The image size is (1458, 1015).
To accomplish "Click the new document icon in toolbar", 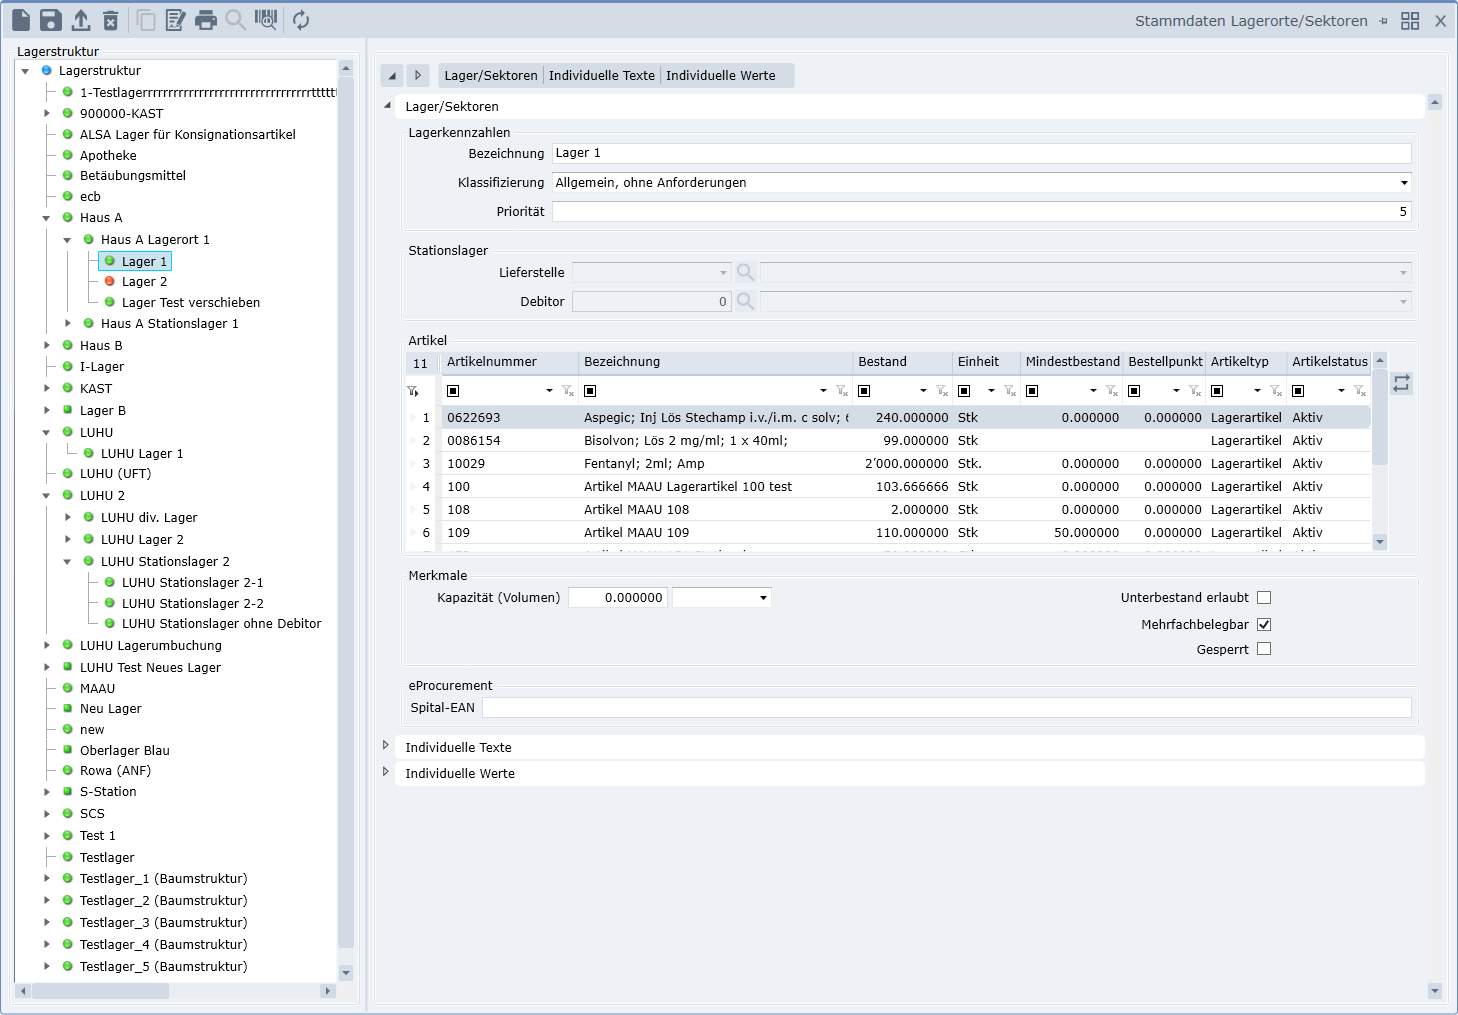I will [21, 20].
